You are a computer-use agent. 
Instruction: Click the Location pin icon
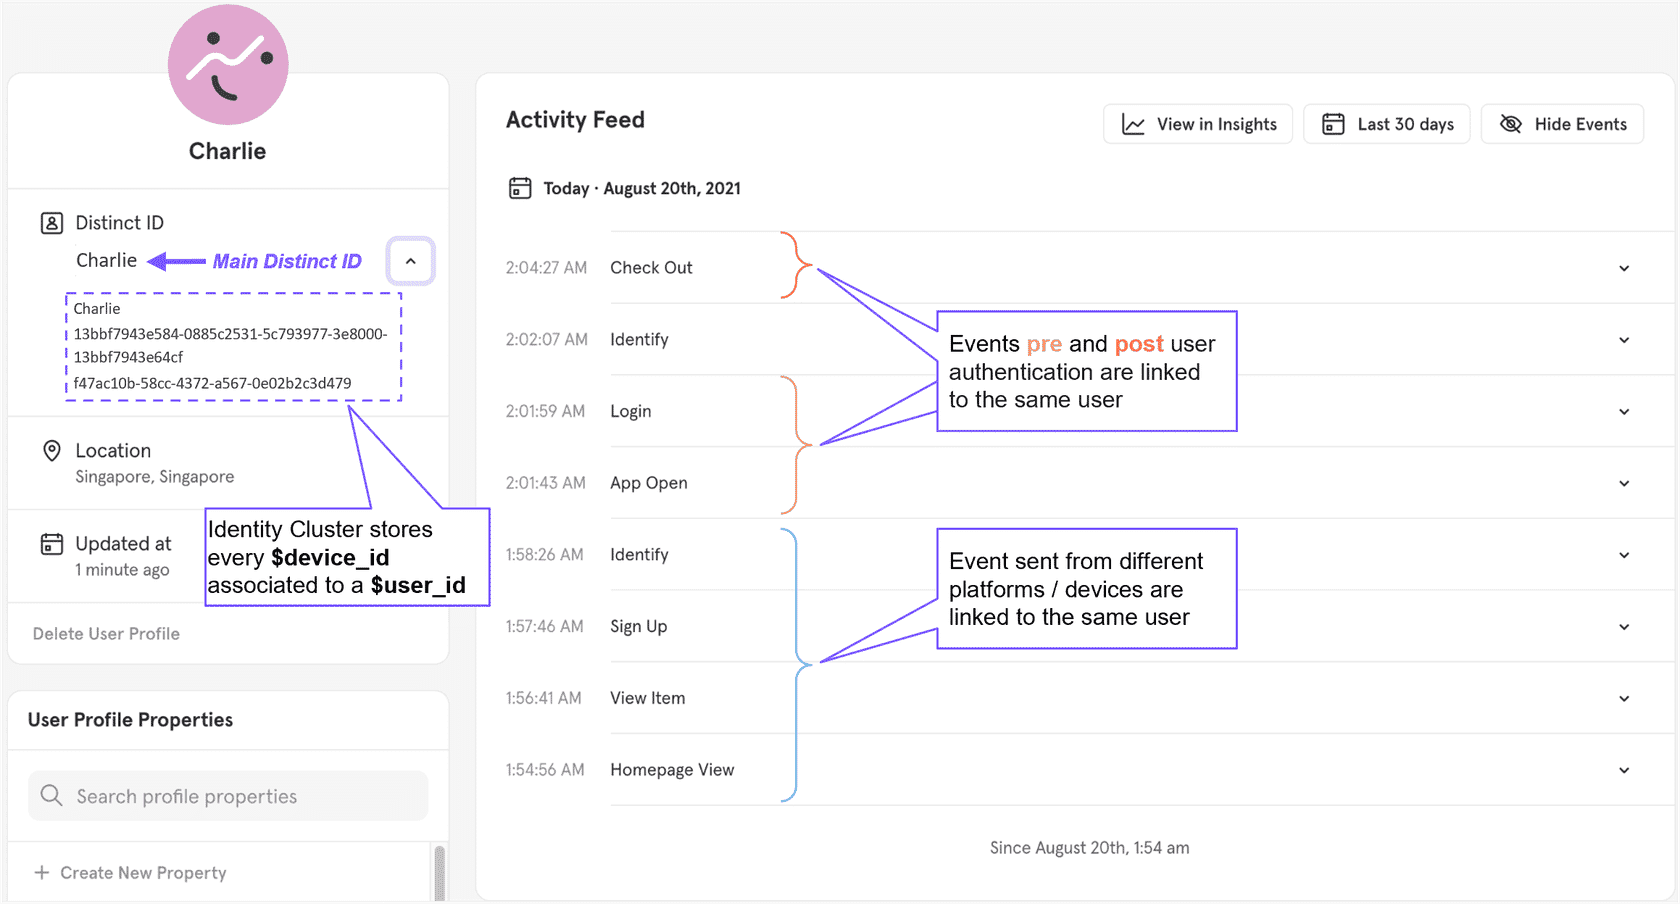coord(52,451)
